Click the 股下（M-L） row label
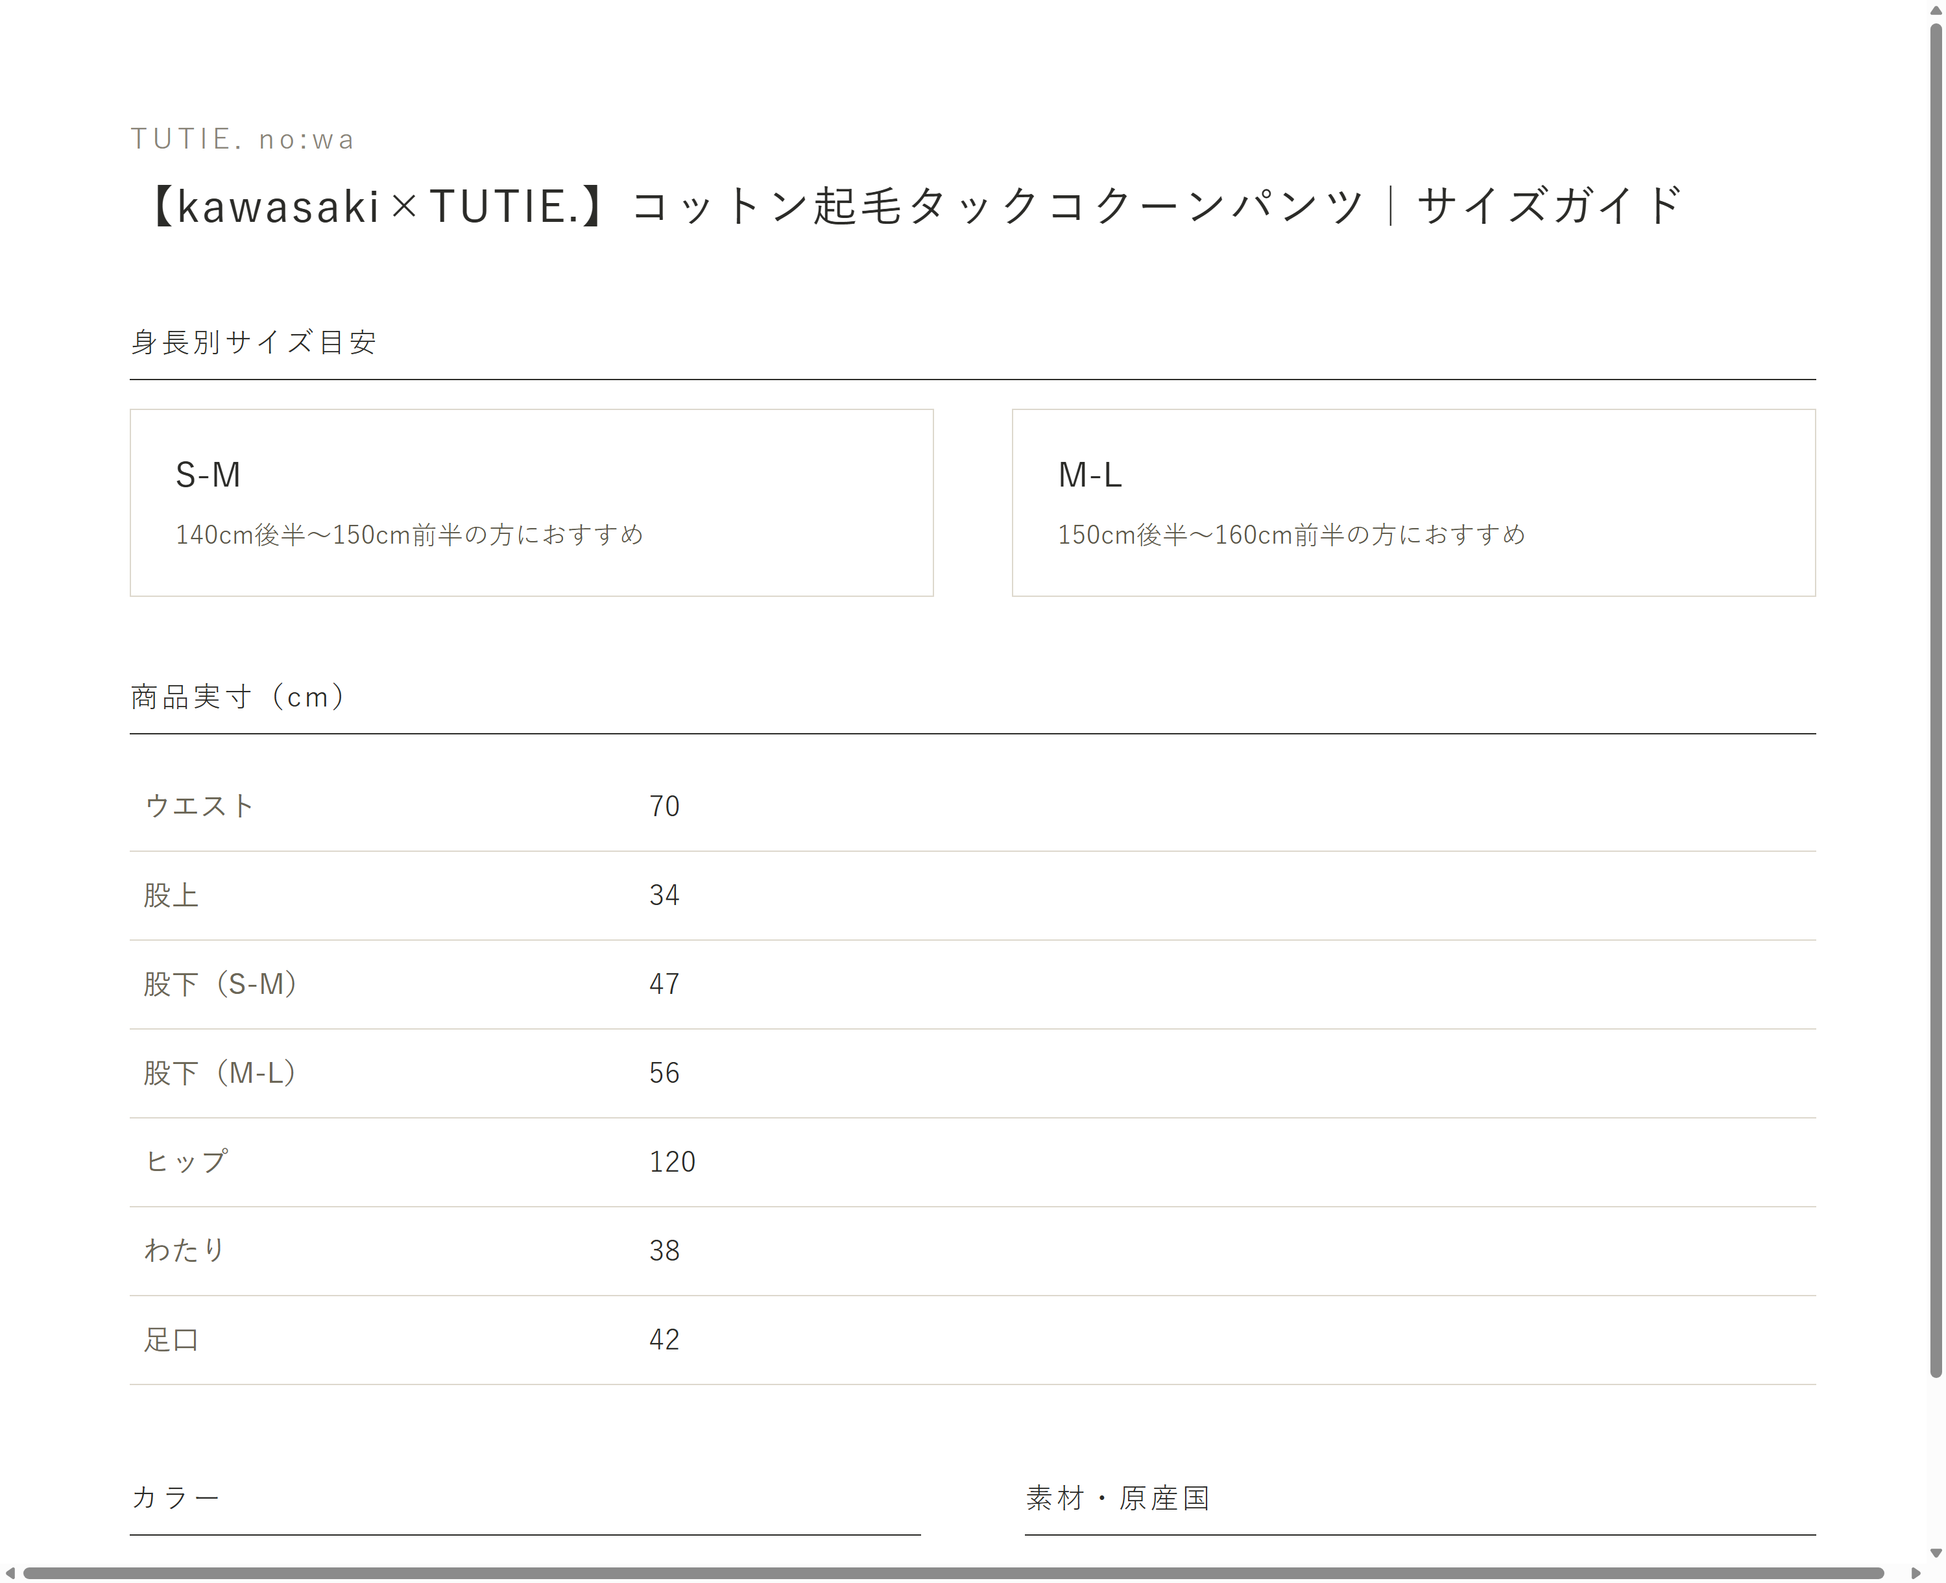The width and height of the screenshot is (1946, 1583). [x=220, y=1073]
